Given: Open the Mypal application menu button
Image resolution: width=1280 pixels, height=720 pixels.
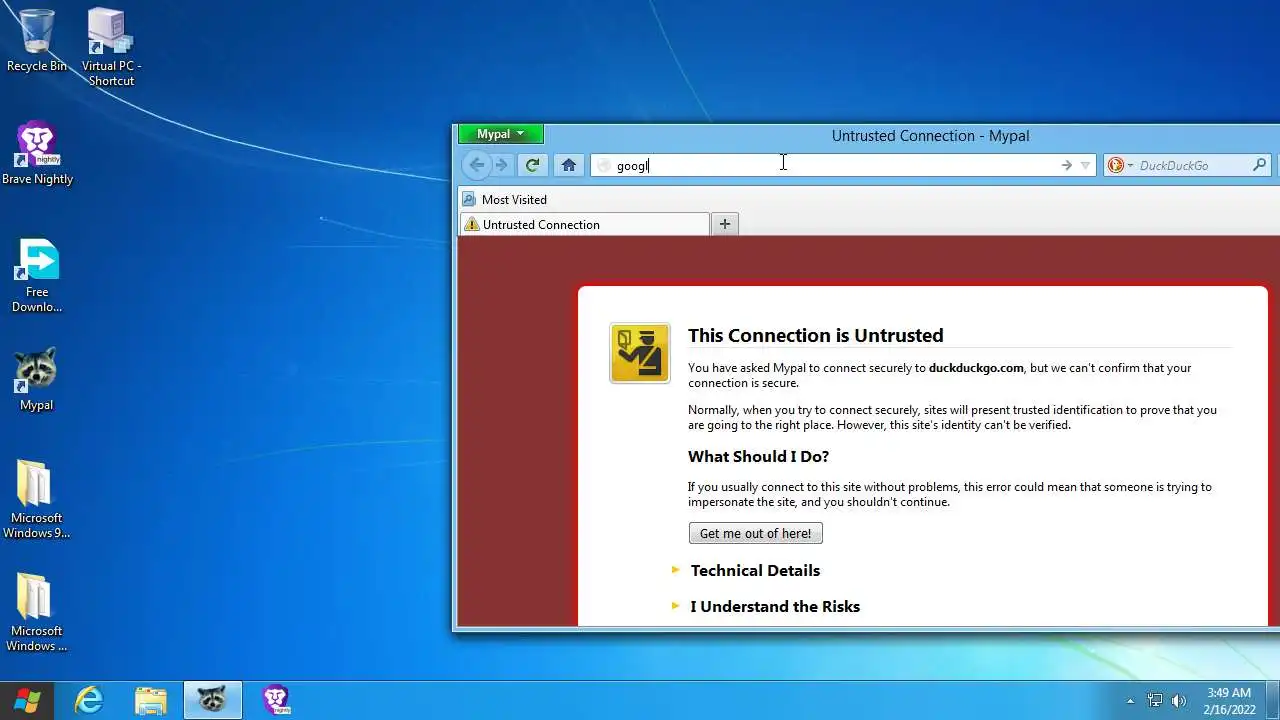Looking at the screenshot, I should (500, 134).
